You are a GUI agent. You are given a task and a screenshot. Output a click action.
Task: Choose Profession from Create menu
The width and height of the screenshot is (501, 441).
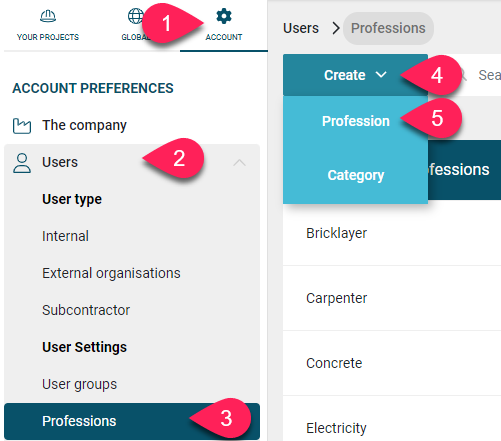click(355, 121)
